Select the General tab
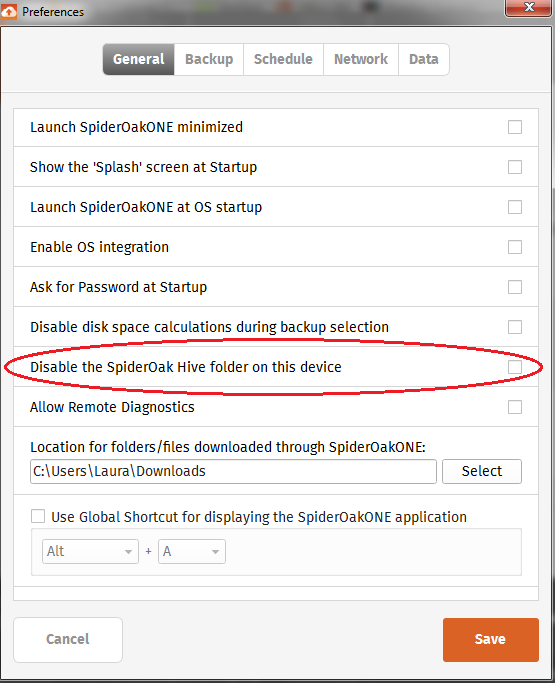Viewport: 555px width, 683px height. click(x=139, y=59)
